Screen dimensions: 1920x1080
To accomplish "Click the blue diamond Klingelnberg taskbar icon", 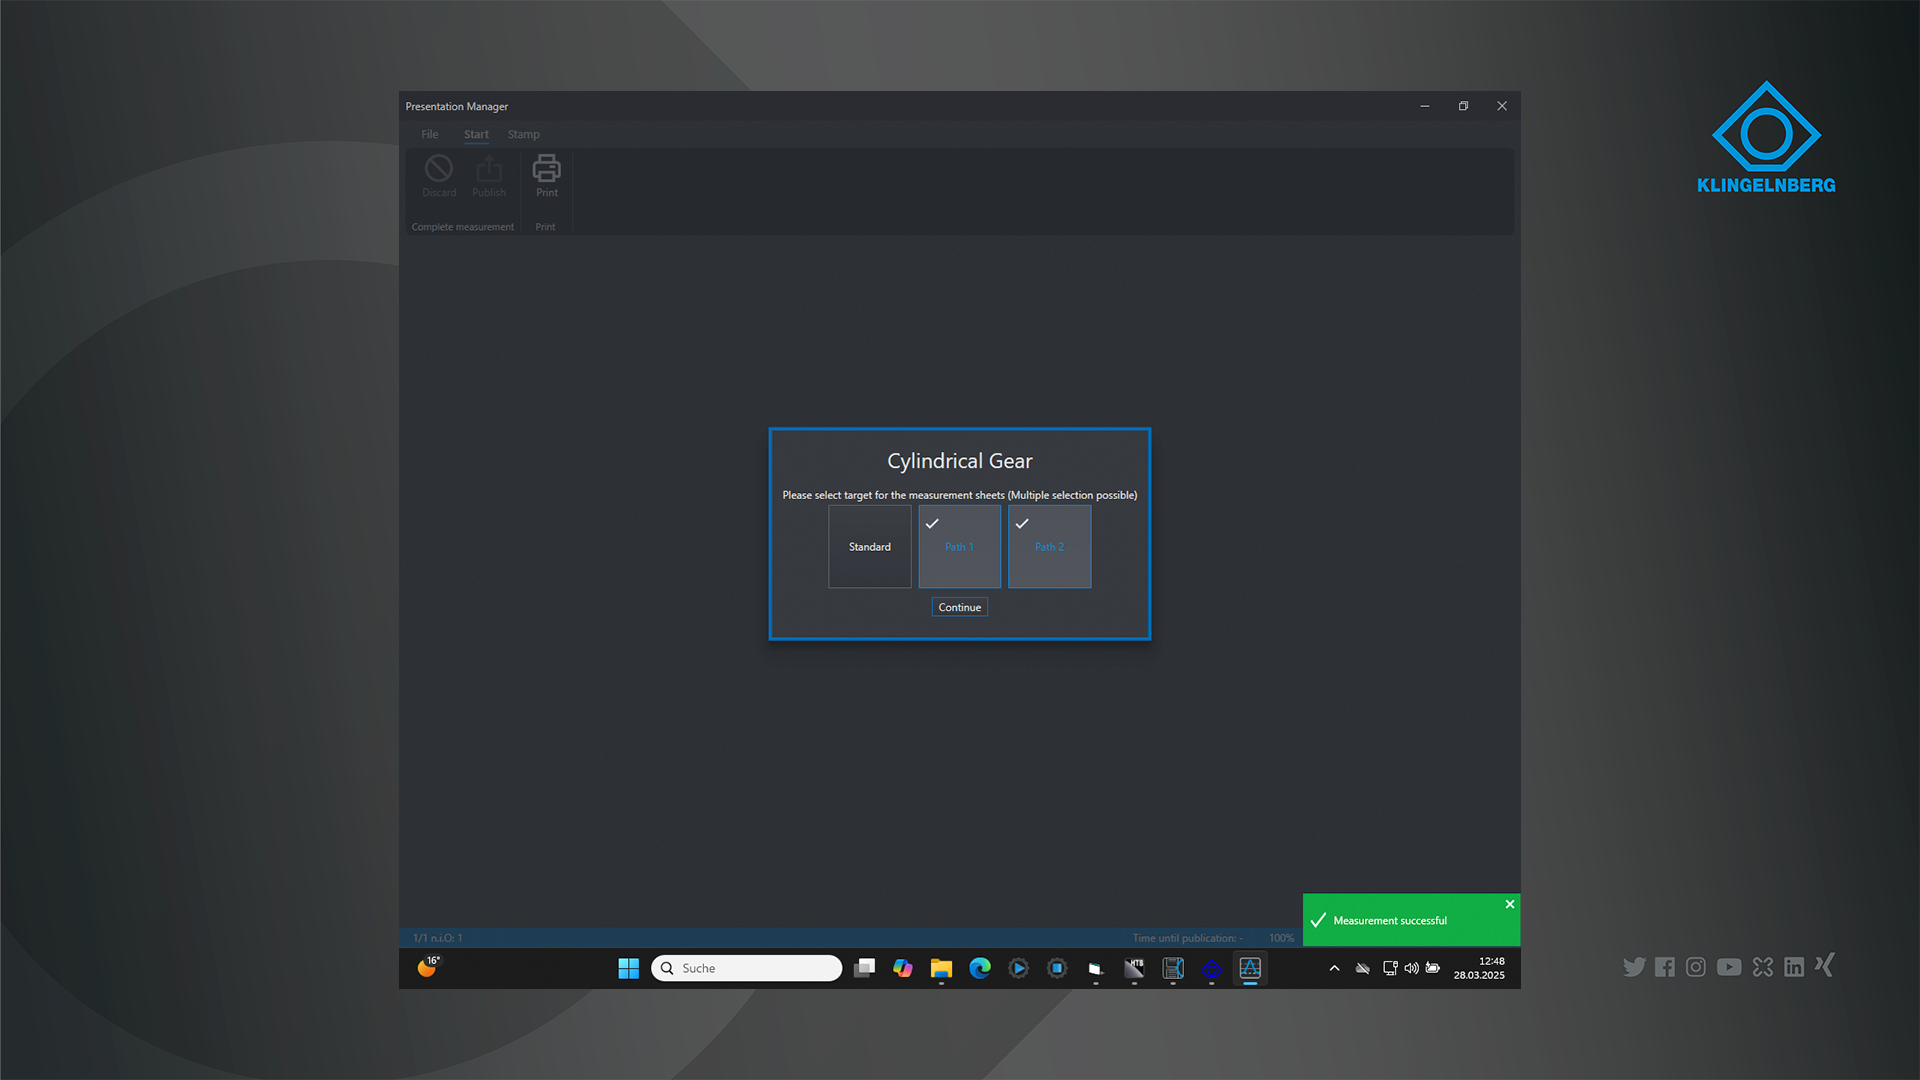I will click(x=1212, y=968).
